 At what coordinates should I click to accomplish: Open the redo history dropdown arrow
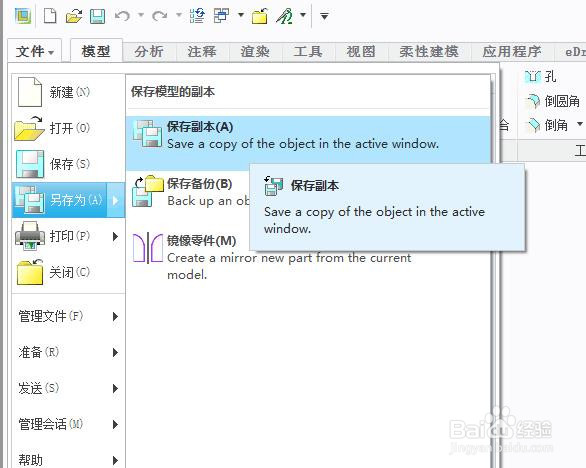[179, 15]
